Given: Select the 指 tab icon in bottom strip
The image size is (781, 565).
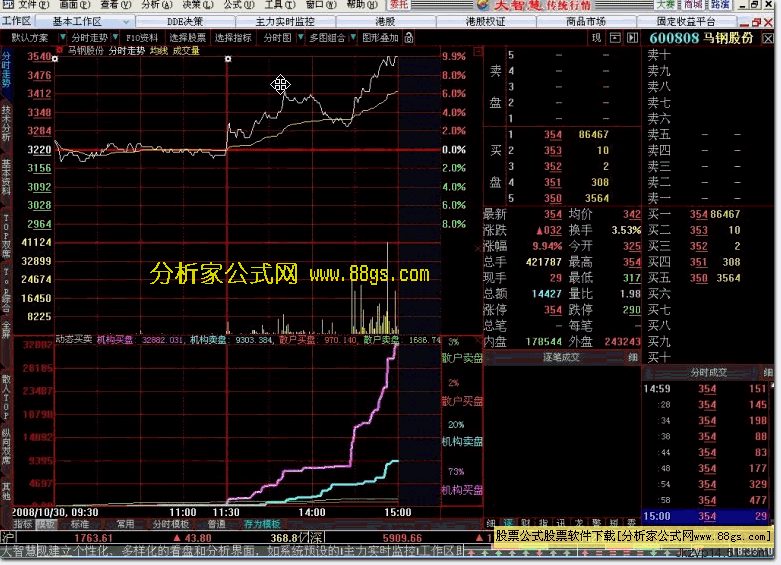Looking at the screenshot, I should (543, 523).
